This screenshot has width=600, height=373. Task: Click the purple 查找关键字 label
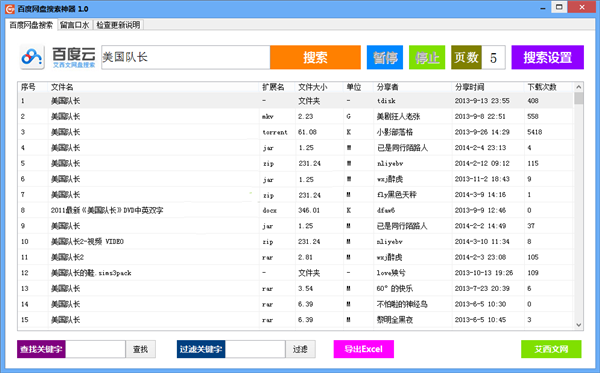coord(41,349)
